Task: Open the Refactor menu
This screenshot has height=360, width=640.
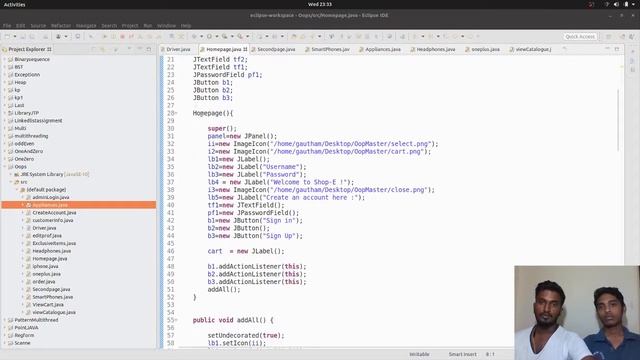Action: tap(61, 25)
